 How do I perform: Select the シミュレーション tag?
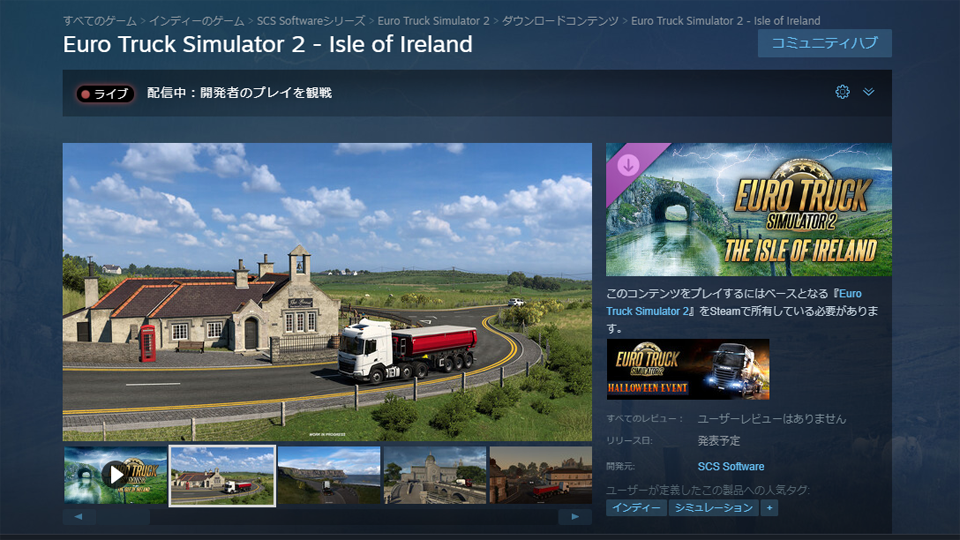click(x=713, y=508)
